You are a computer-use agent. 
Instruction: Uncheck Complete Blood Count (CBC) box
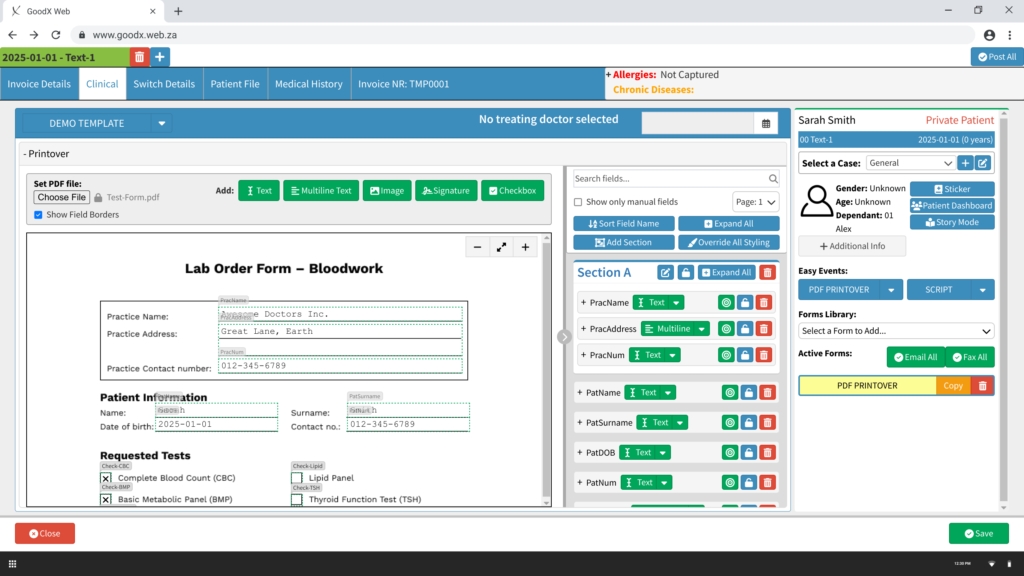click(x=106, y=478)
